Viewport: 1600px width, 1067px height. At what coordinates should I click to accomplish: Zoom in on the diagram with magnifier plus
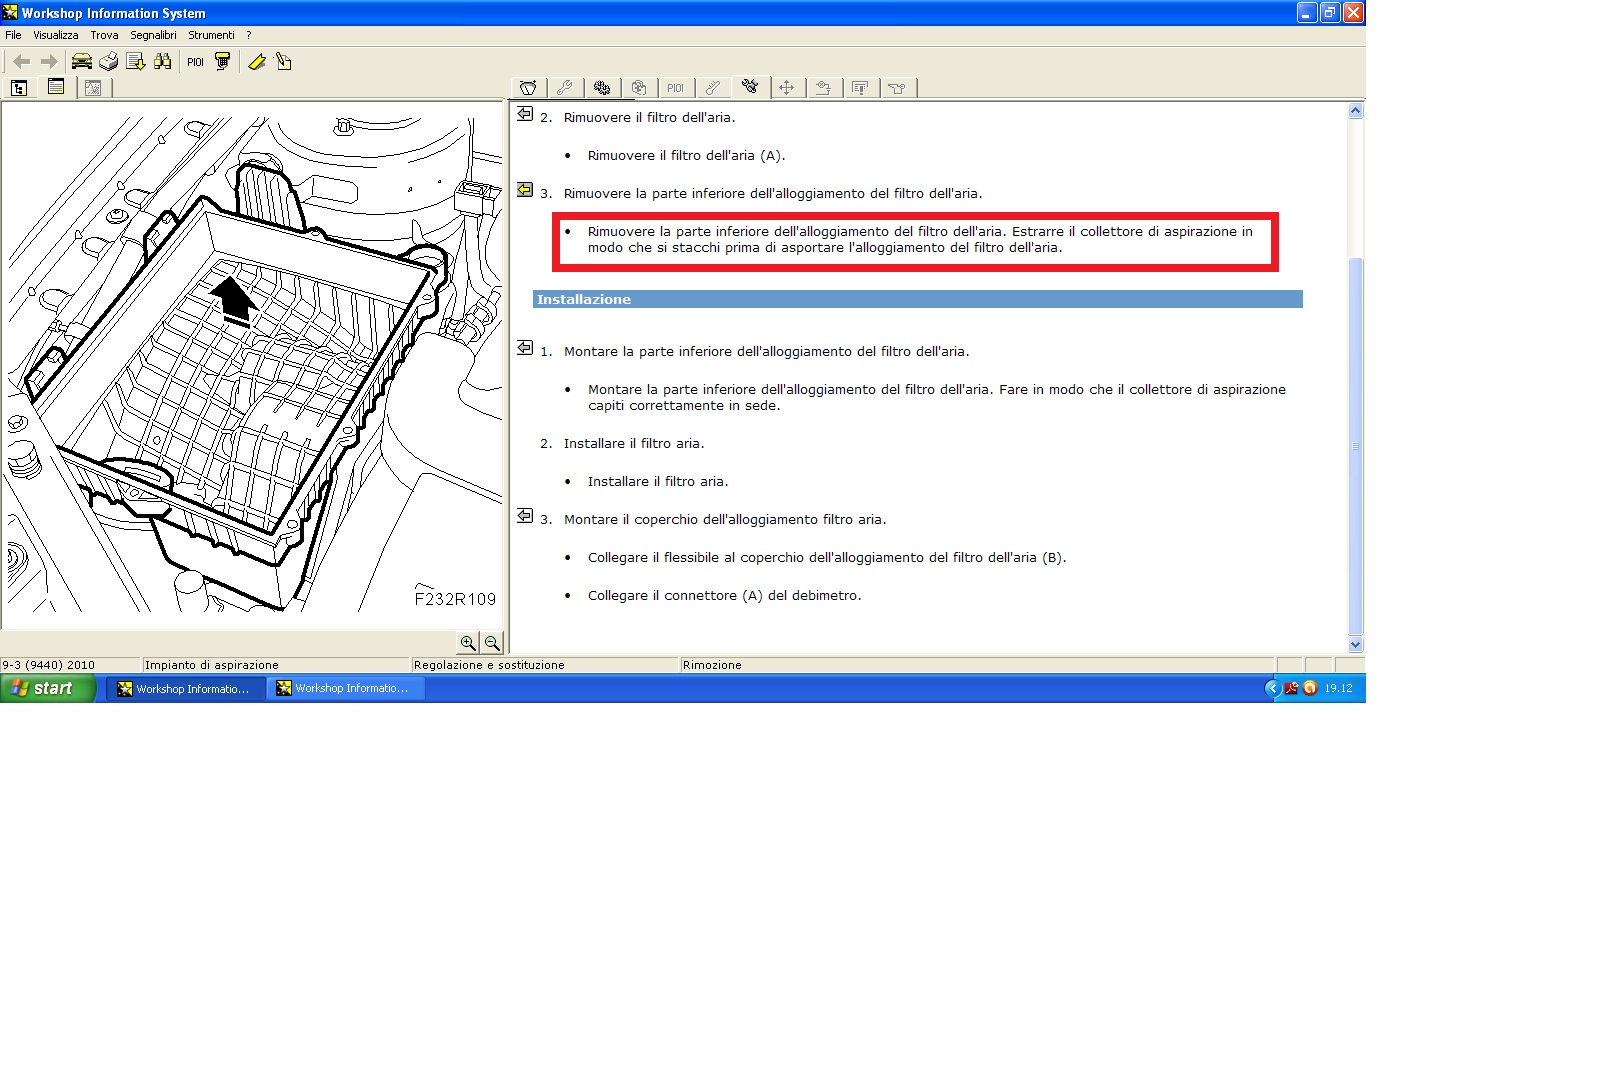468,643
